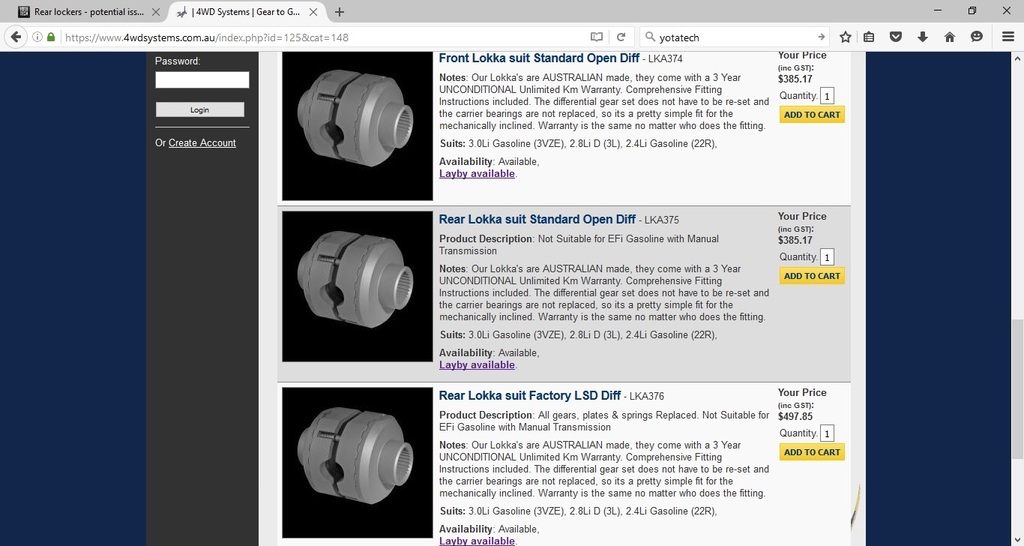Open Rear Lokka suit Factory LSD Diff
The width and height of the screenshot is (1024, 546).
[x=530, y=395]
